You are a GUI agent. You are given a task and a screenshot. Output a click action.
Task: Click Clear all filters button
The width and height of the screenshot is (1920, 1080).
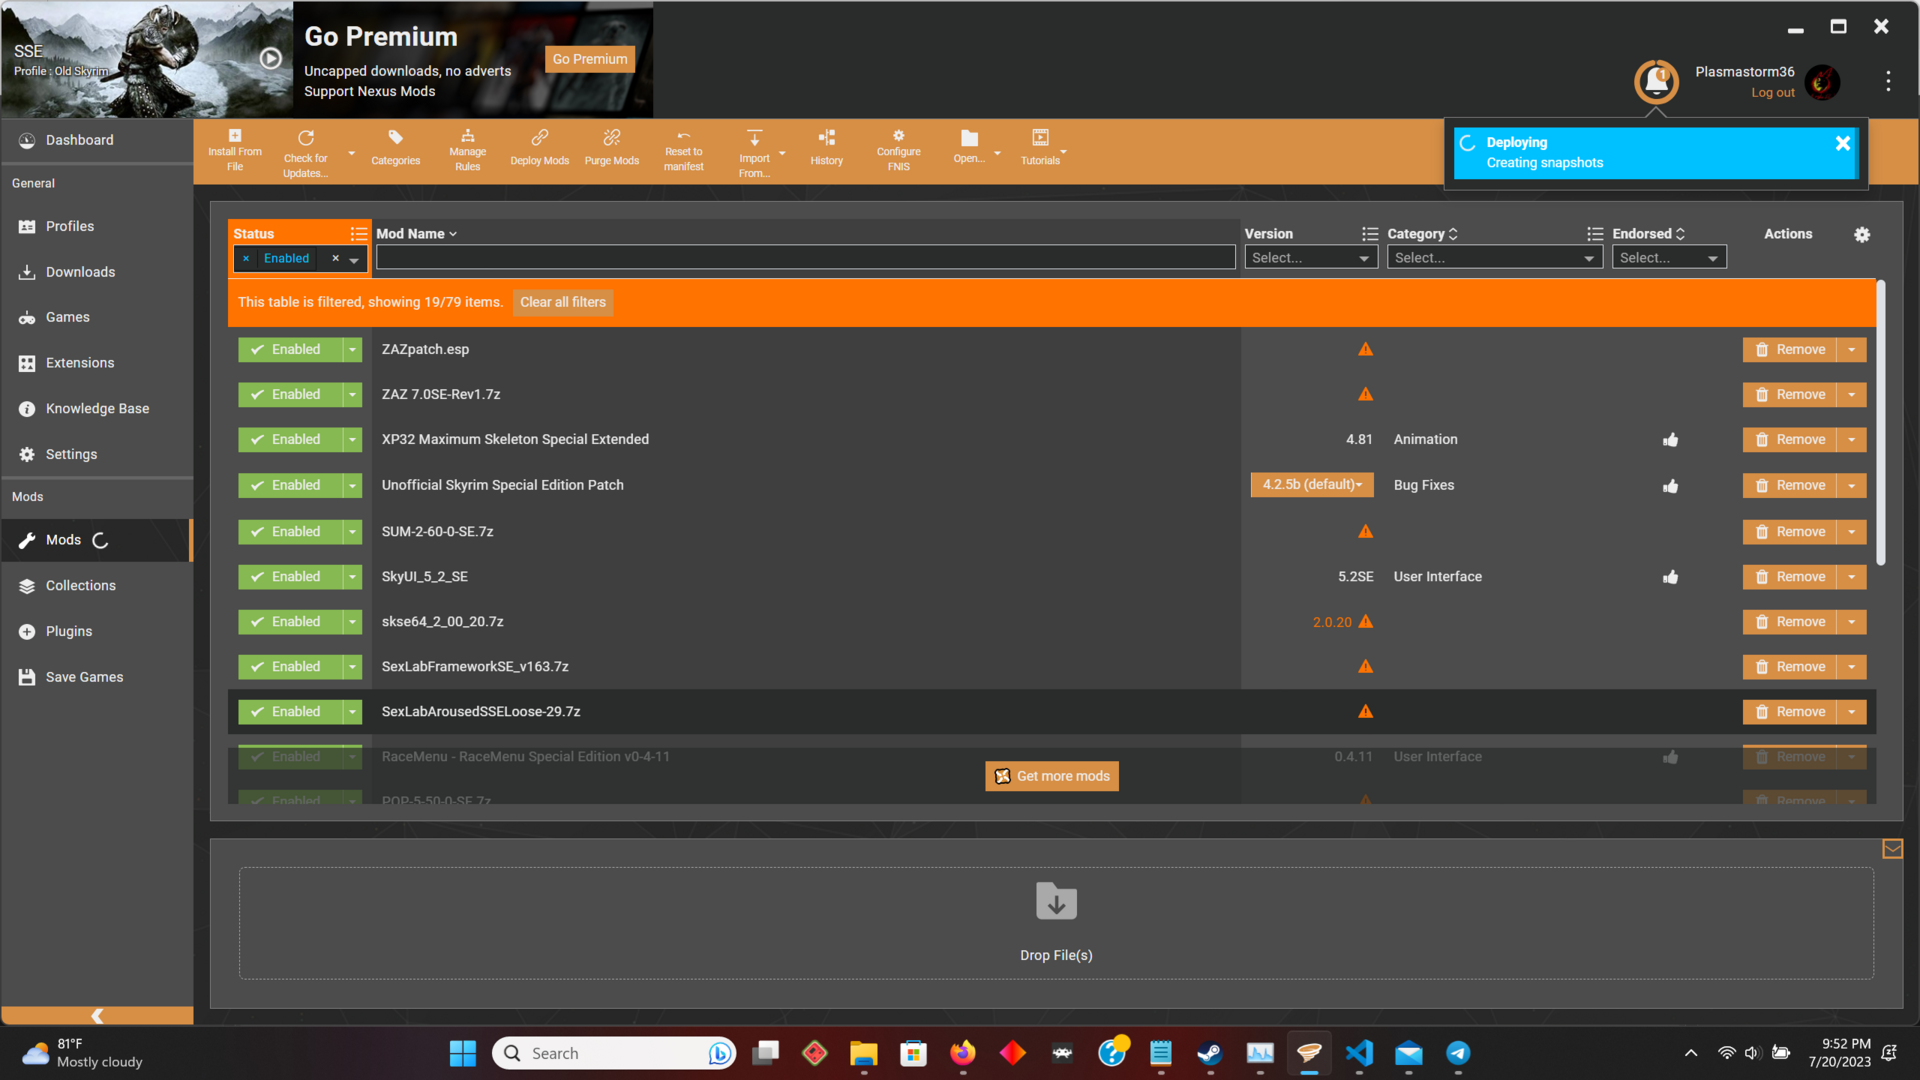[x=563, y=302]
